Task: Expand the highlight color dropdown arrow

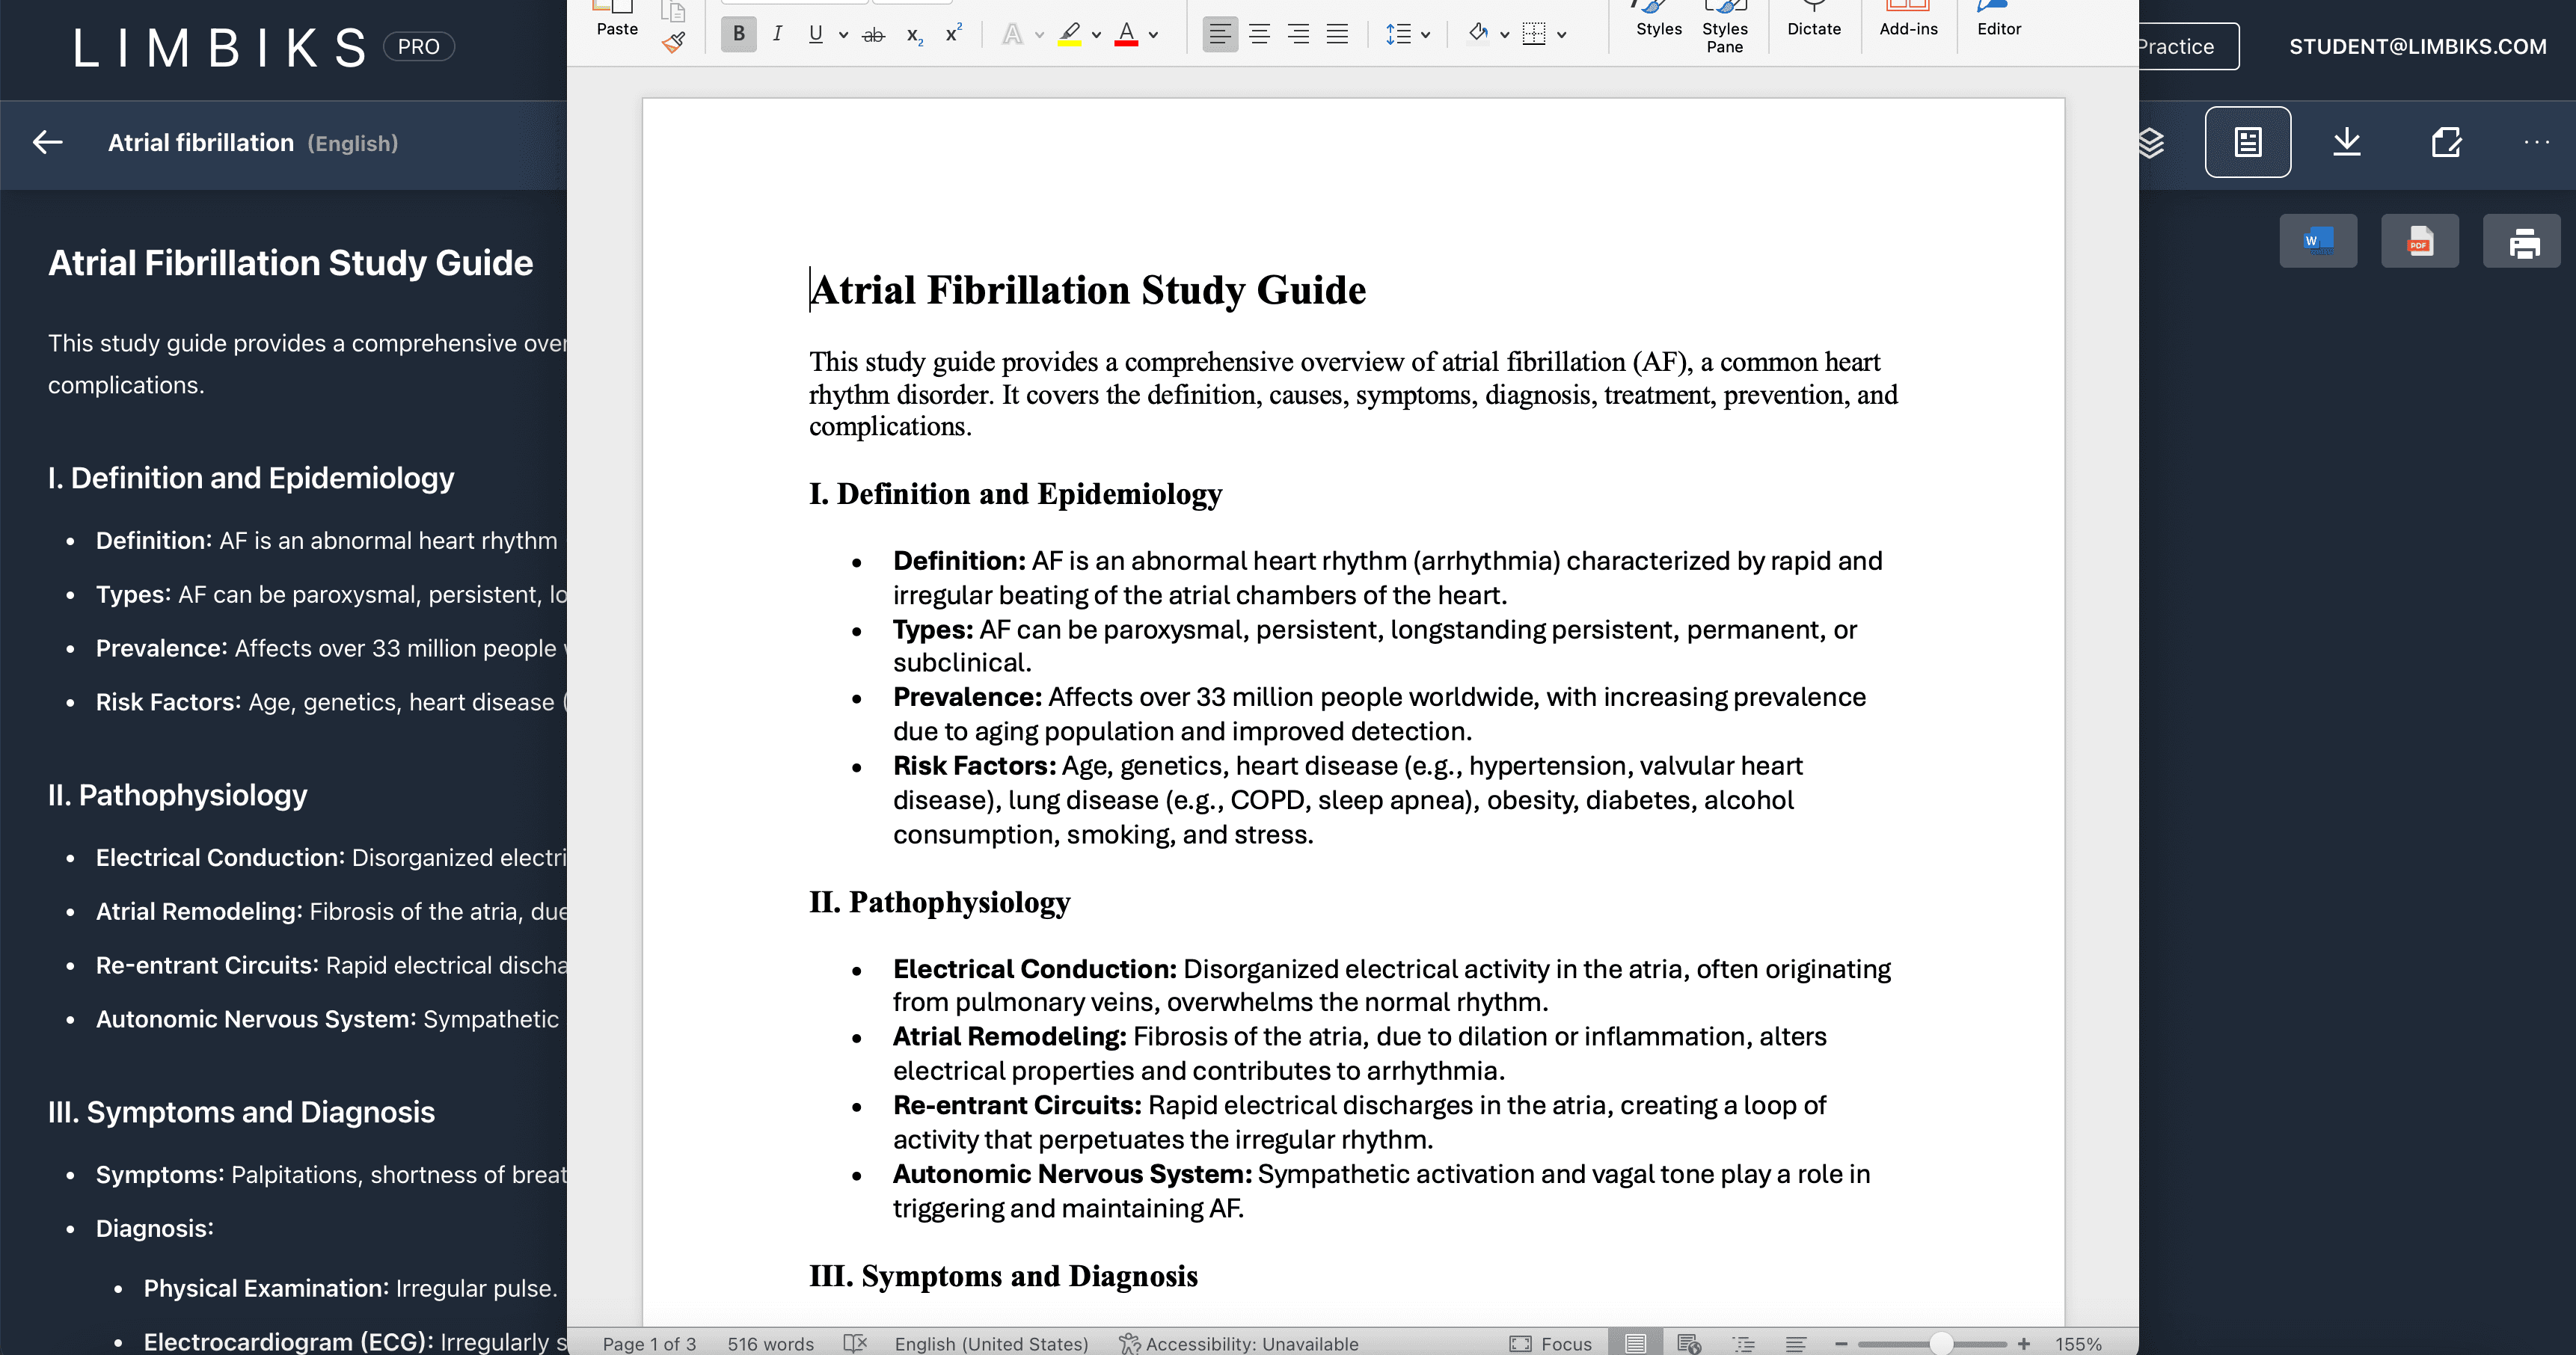Action: point(1097,35)
